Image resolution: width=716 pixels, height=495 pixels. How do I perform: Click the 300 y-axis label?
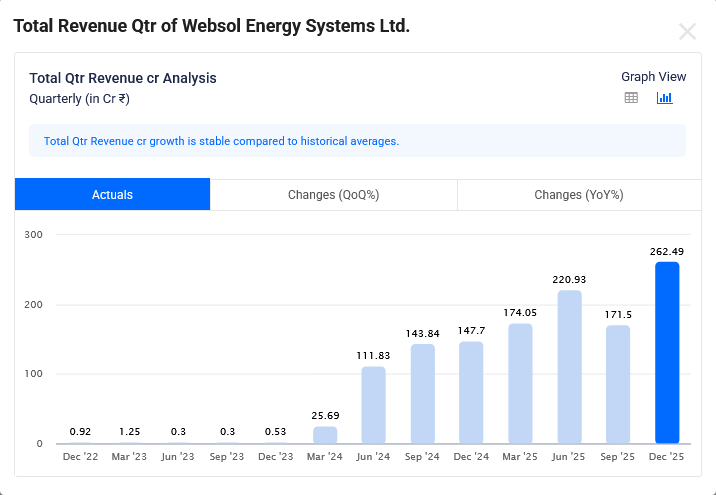pos(33,235)
